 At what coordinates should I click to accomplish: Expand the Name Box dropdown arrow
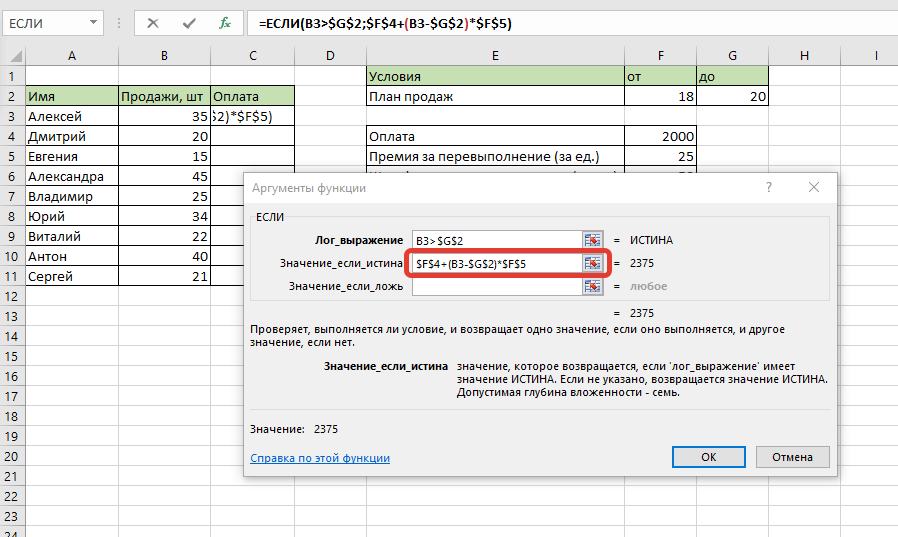(x=93, y=23)
